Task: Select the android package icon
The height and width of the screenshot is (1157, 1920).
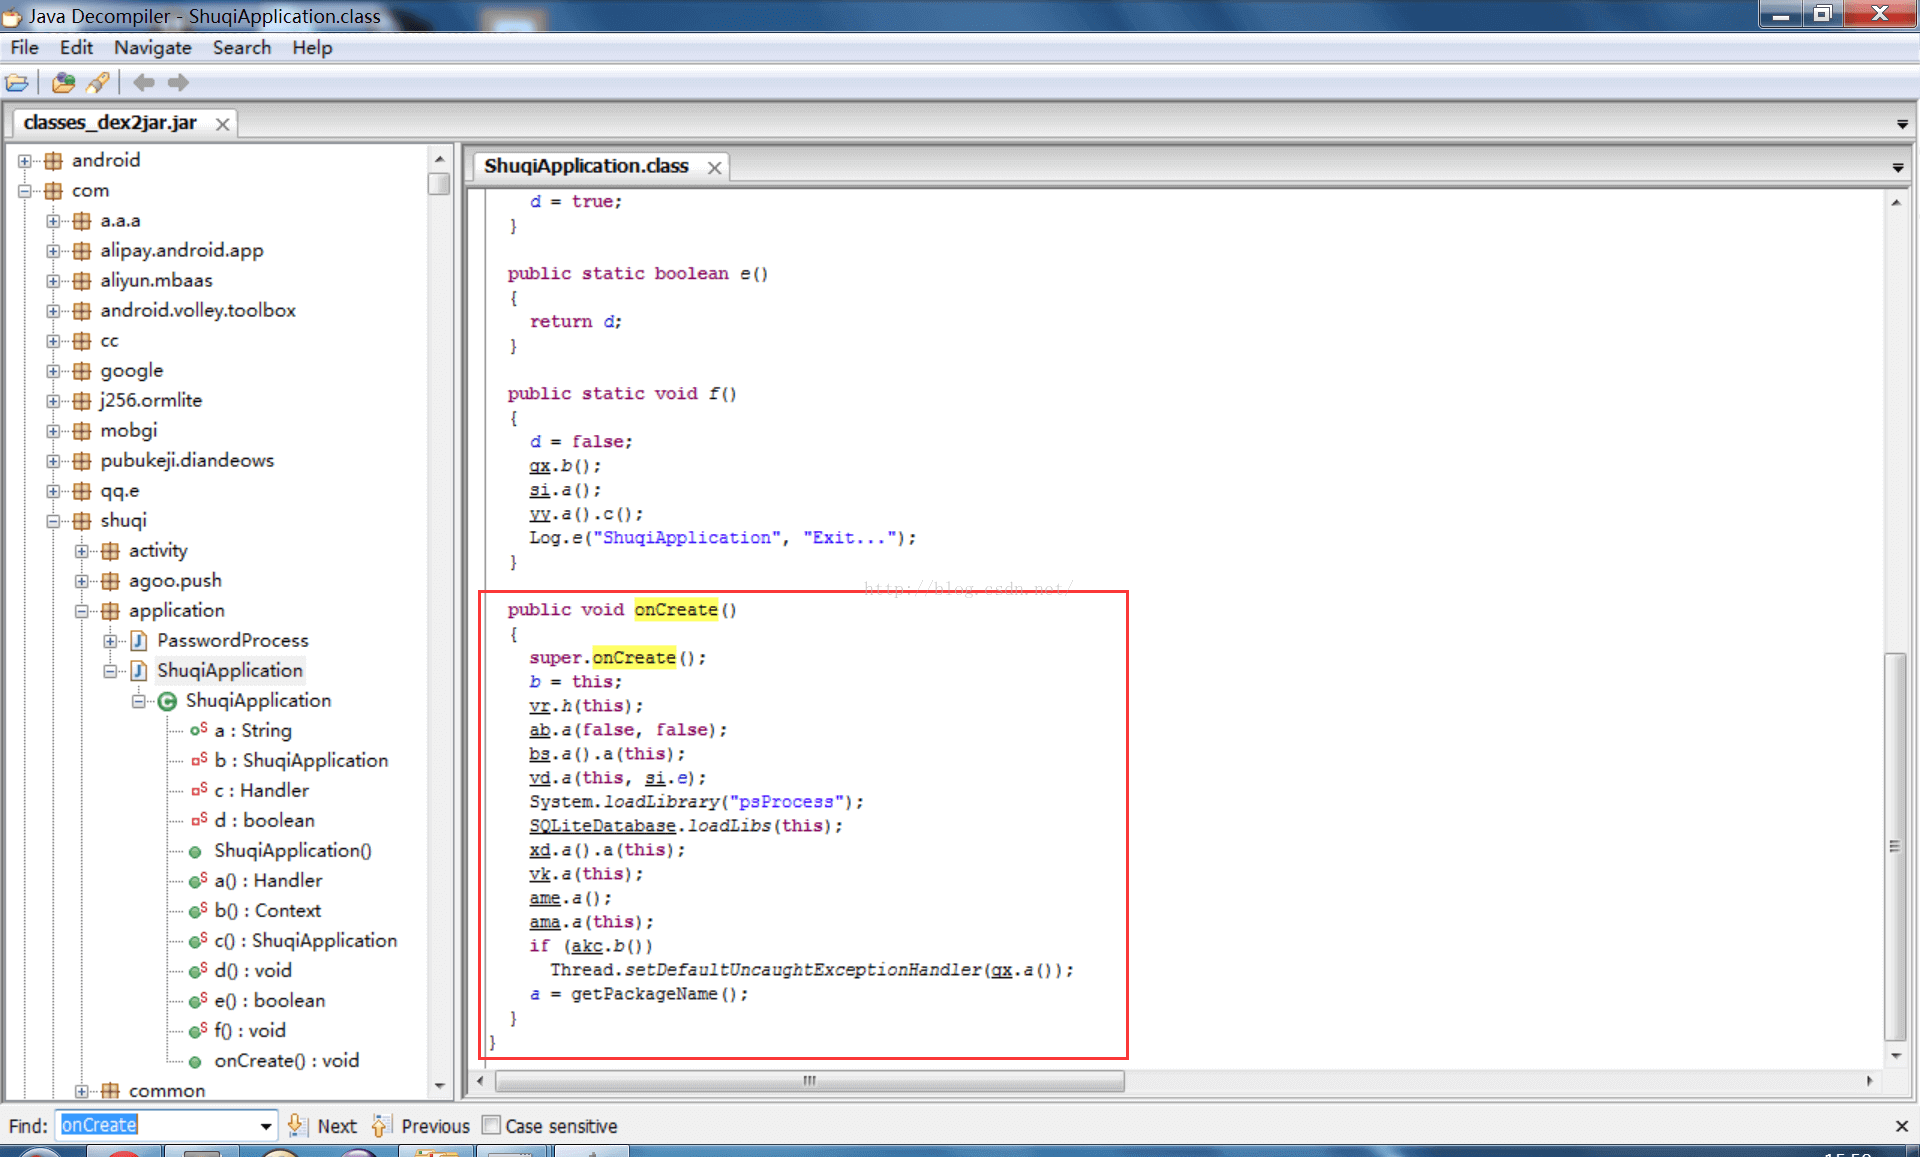Action: point(53,160)
